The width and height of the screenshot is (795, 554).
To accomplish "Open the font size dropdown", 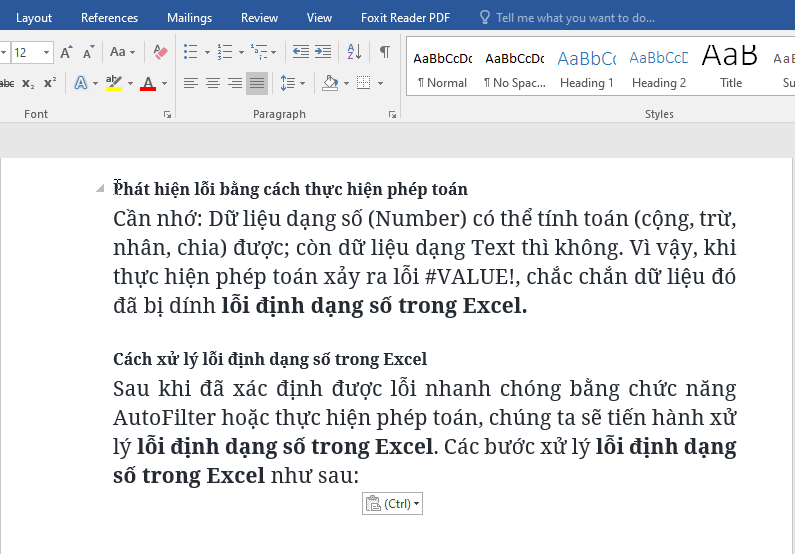I will click(46, 52).
